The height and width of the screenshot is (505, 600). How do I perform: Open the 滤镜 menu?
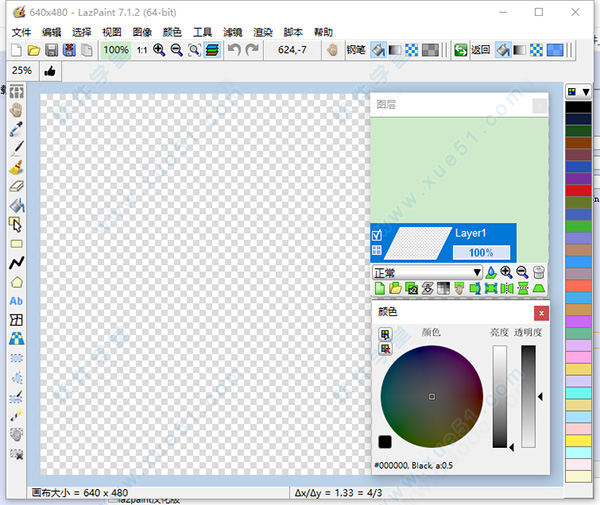[233, 32]
